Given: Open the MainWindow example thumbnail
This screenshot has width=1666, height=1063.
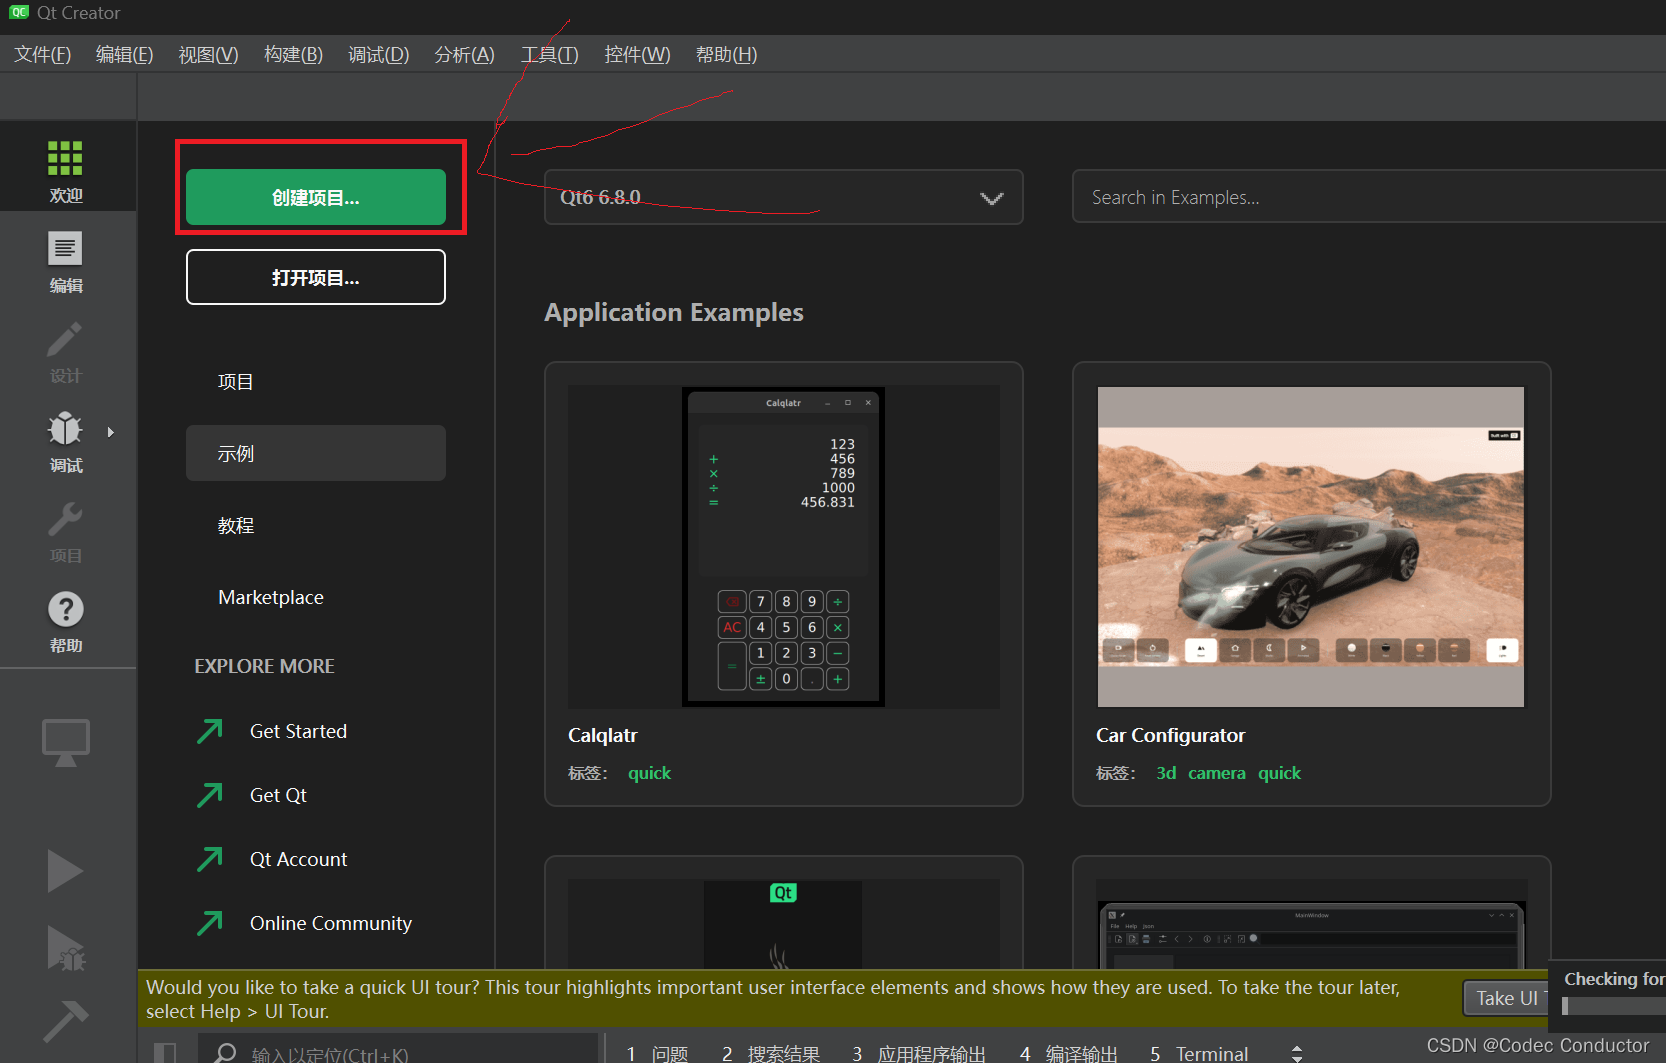Looking at the screenshot, I should (1311, 924).
